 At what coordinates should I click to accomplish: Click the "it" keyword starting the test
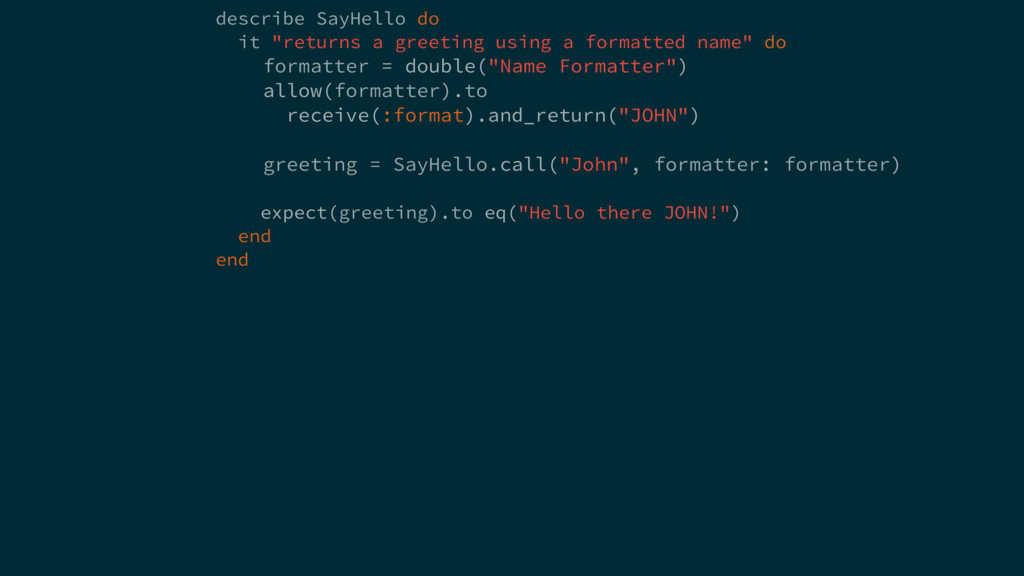(249, 43)
